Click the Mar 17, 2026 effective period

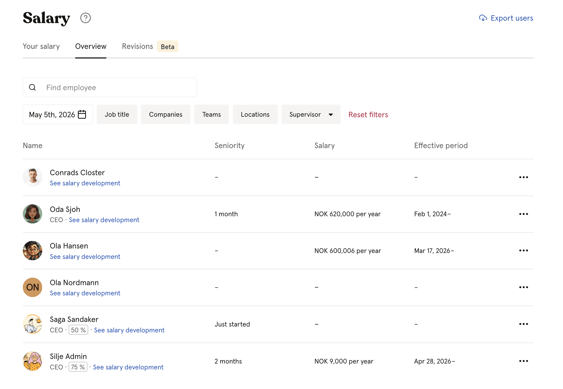coord(434,251)
